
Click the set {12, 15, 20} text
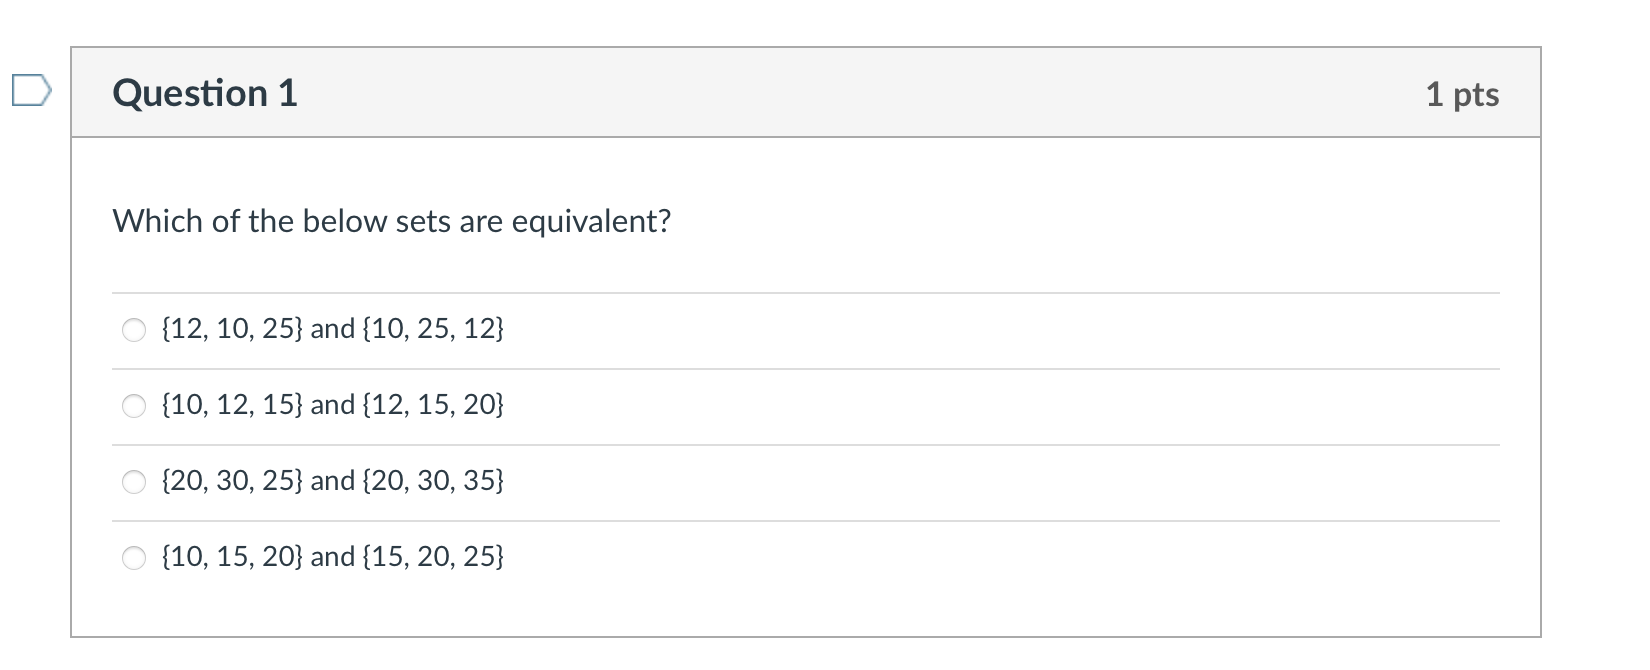coord(433,404)
